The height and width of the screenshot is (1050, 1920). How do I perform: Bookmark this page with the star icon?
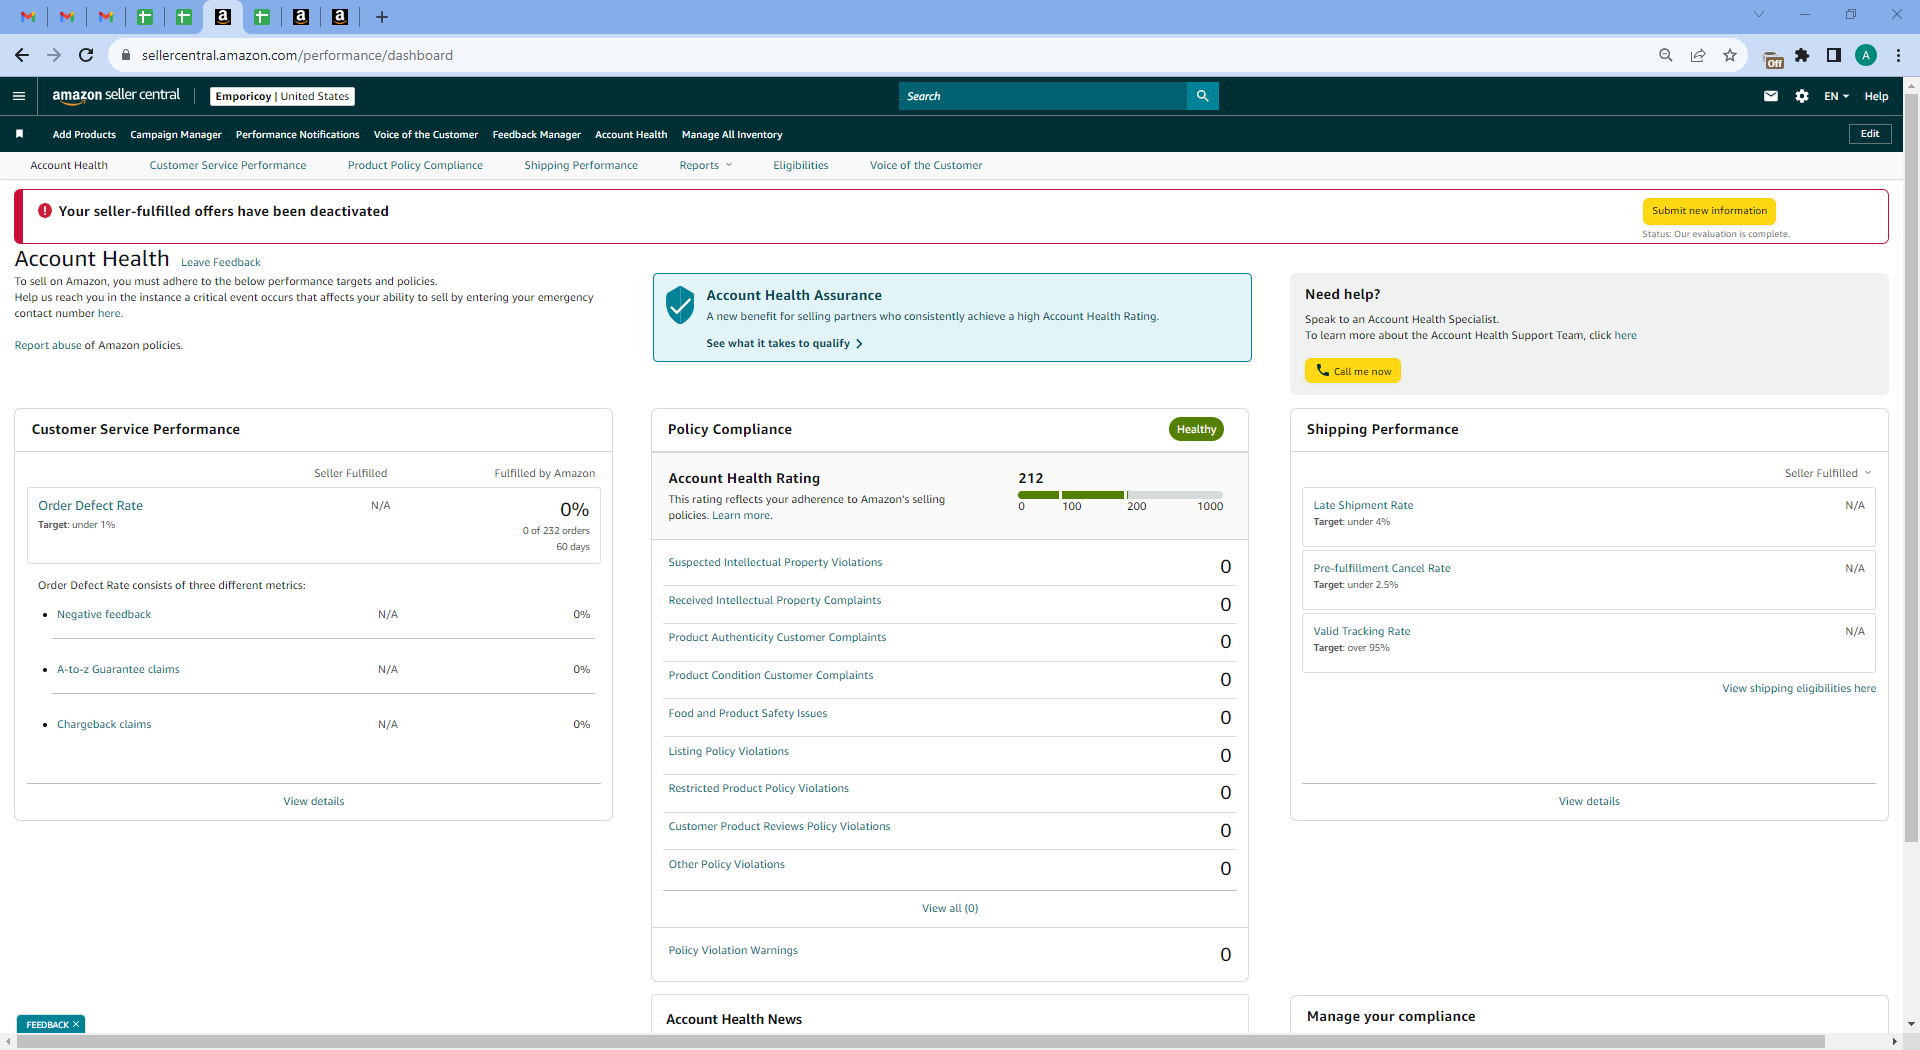point(1729,55)
